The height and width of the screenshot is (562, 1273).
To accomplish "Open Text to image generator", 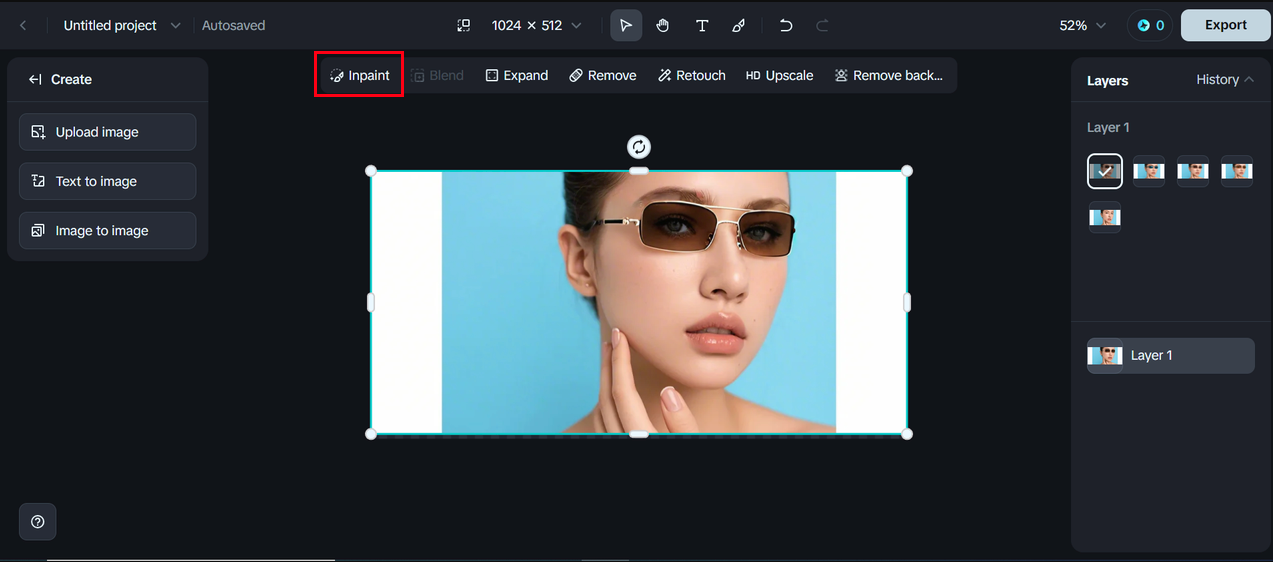I will [x=108, y=181].
